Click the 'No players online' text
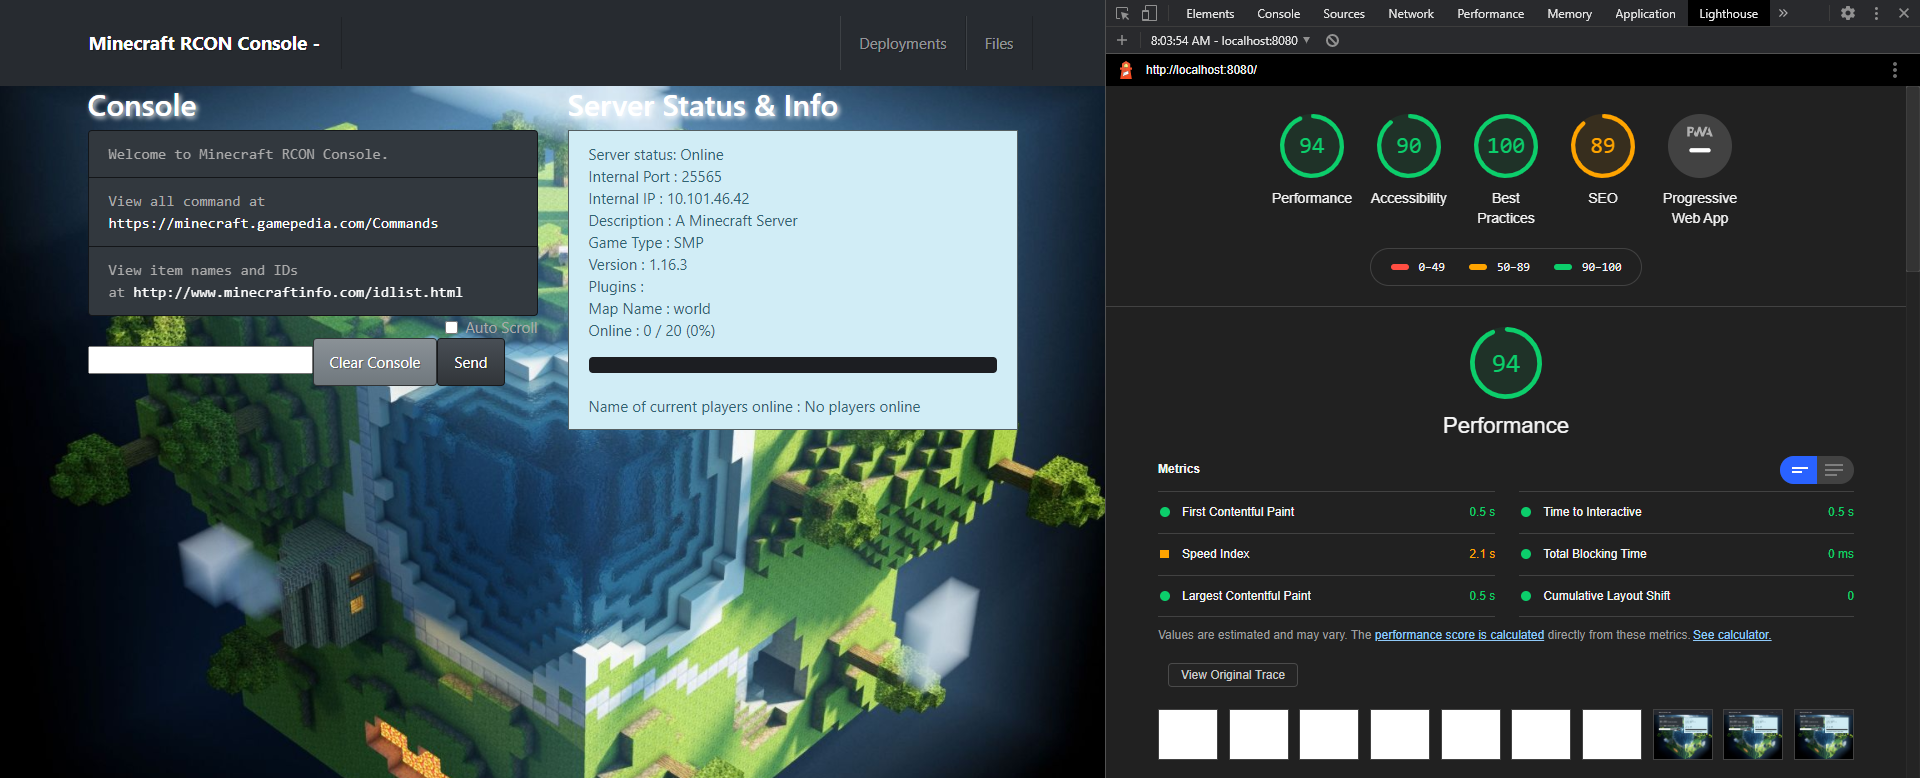 click(862, 407)
